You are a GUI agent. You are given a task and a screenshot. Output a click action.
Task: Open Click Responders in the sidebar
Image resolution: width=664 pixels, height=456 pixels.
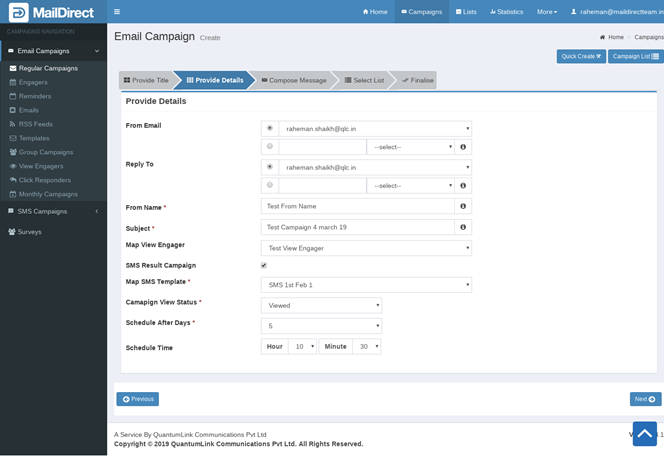pos(44,180)
